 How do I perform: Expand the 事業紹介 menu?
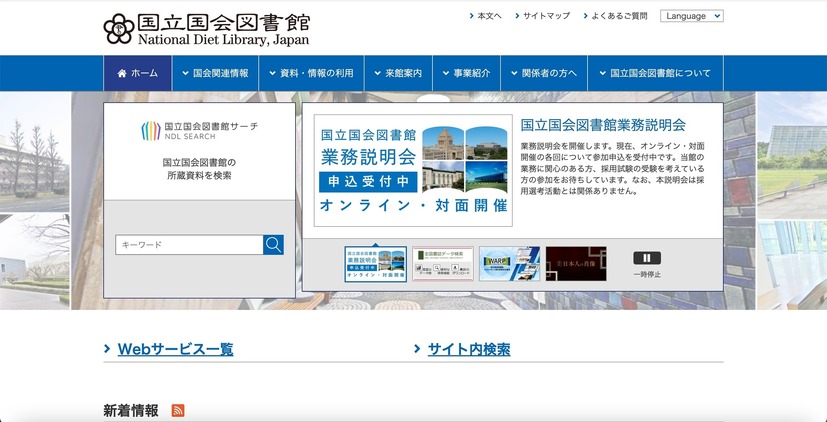467,73
